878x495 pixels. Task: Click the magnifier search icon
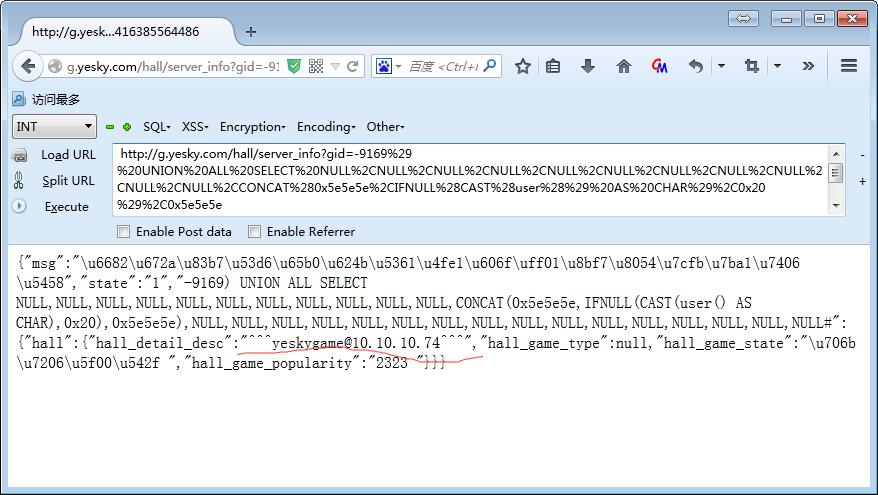(x=490, y=66)
